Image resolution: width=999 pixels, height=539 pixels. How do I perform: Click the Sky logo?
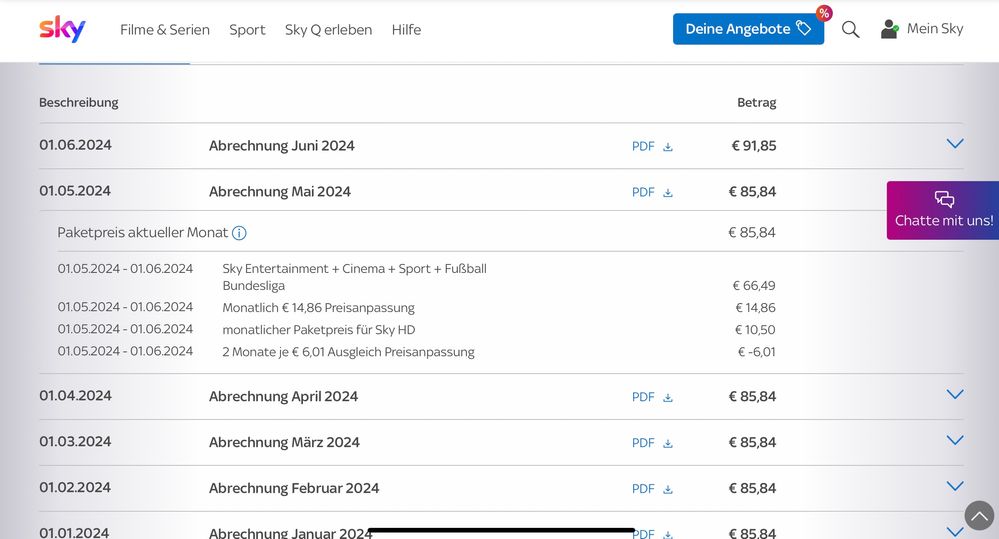(x=62, y=29)
